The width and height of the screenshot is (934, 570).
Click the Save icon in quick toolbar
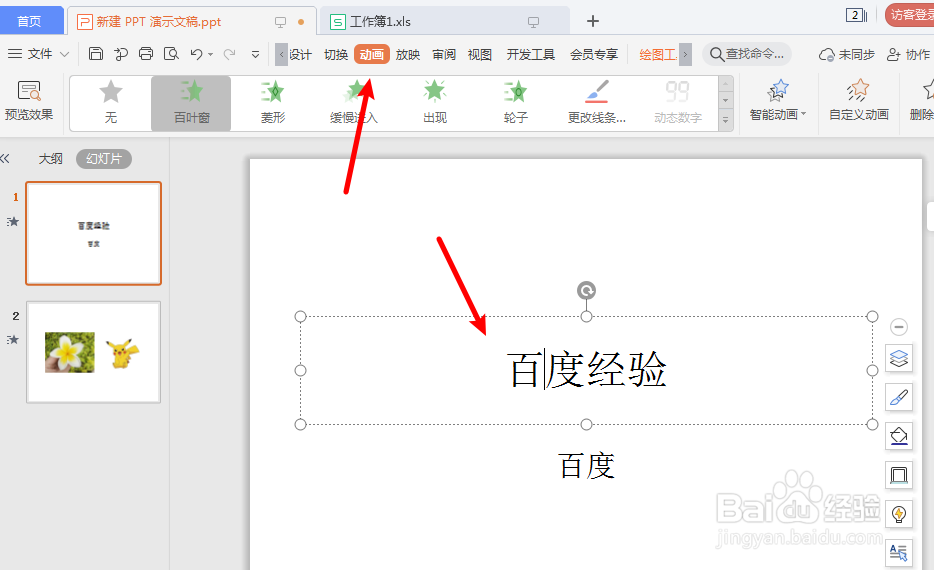96,54
